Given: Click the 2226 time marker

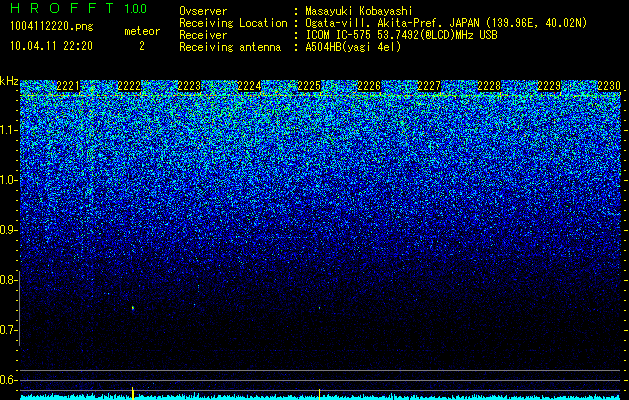Looking at the screenshot, I should point(369,86).
